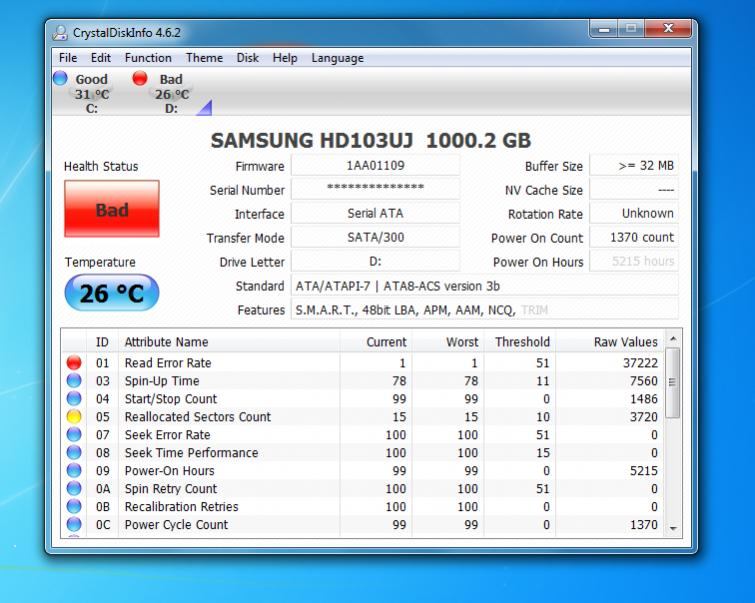The image size is (755, 603).
Task: Click blue status icon for Spin Retry Count
Action: pos(74,488)
